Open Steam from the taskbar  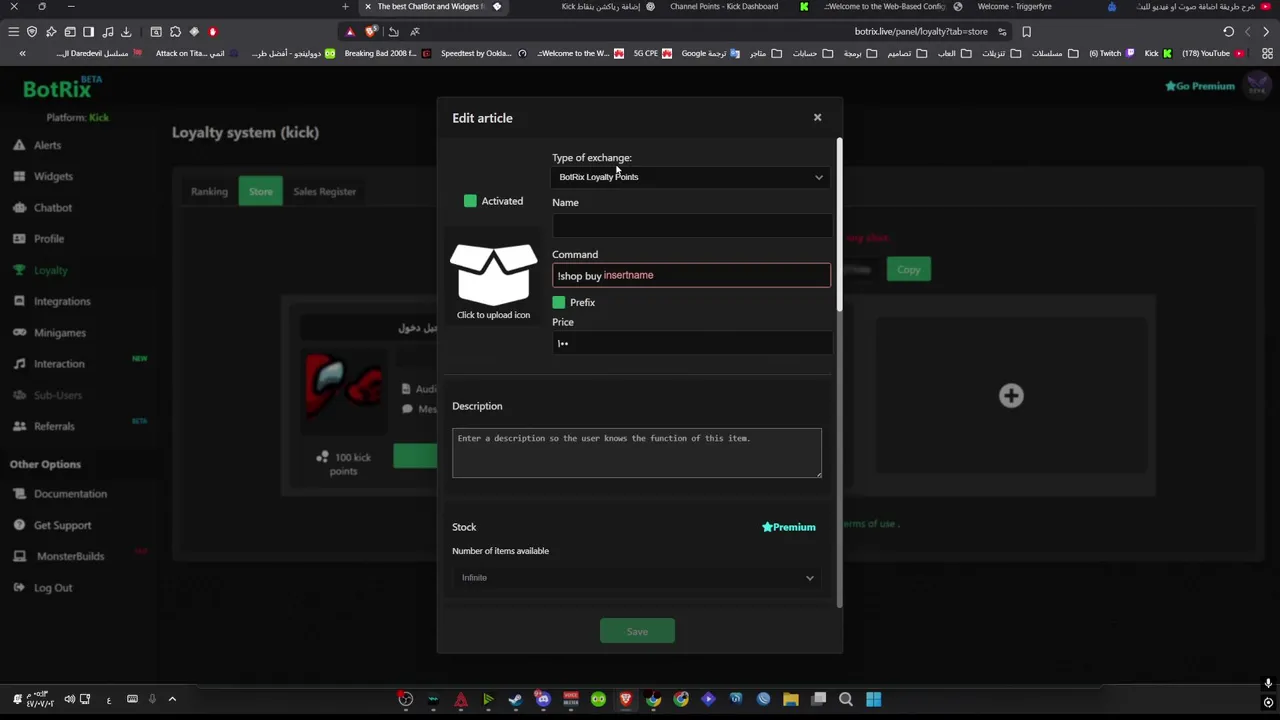(x=515, y=699)
